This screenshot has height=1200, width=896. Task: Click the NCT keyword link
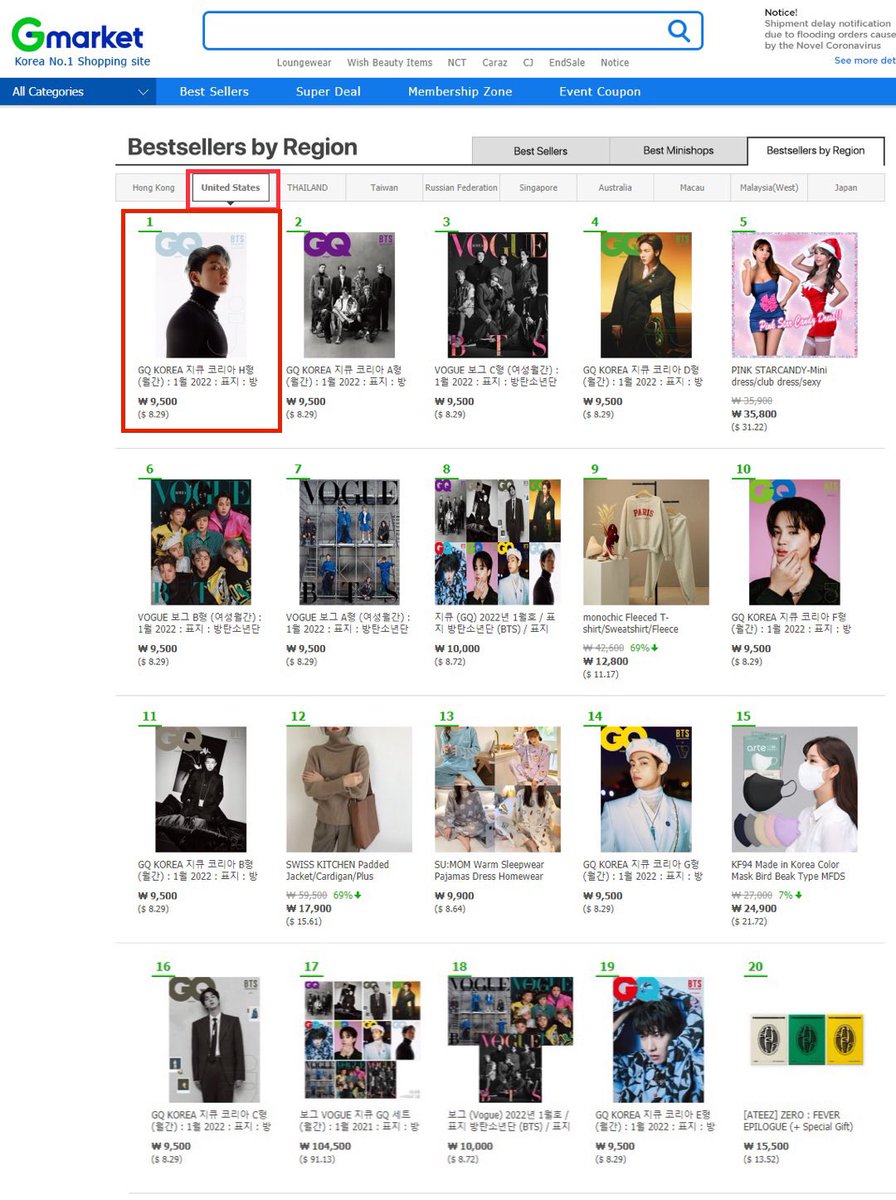pos(457,63)
